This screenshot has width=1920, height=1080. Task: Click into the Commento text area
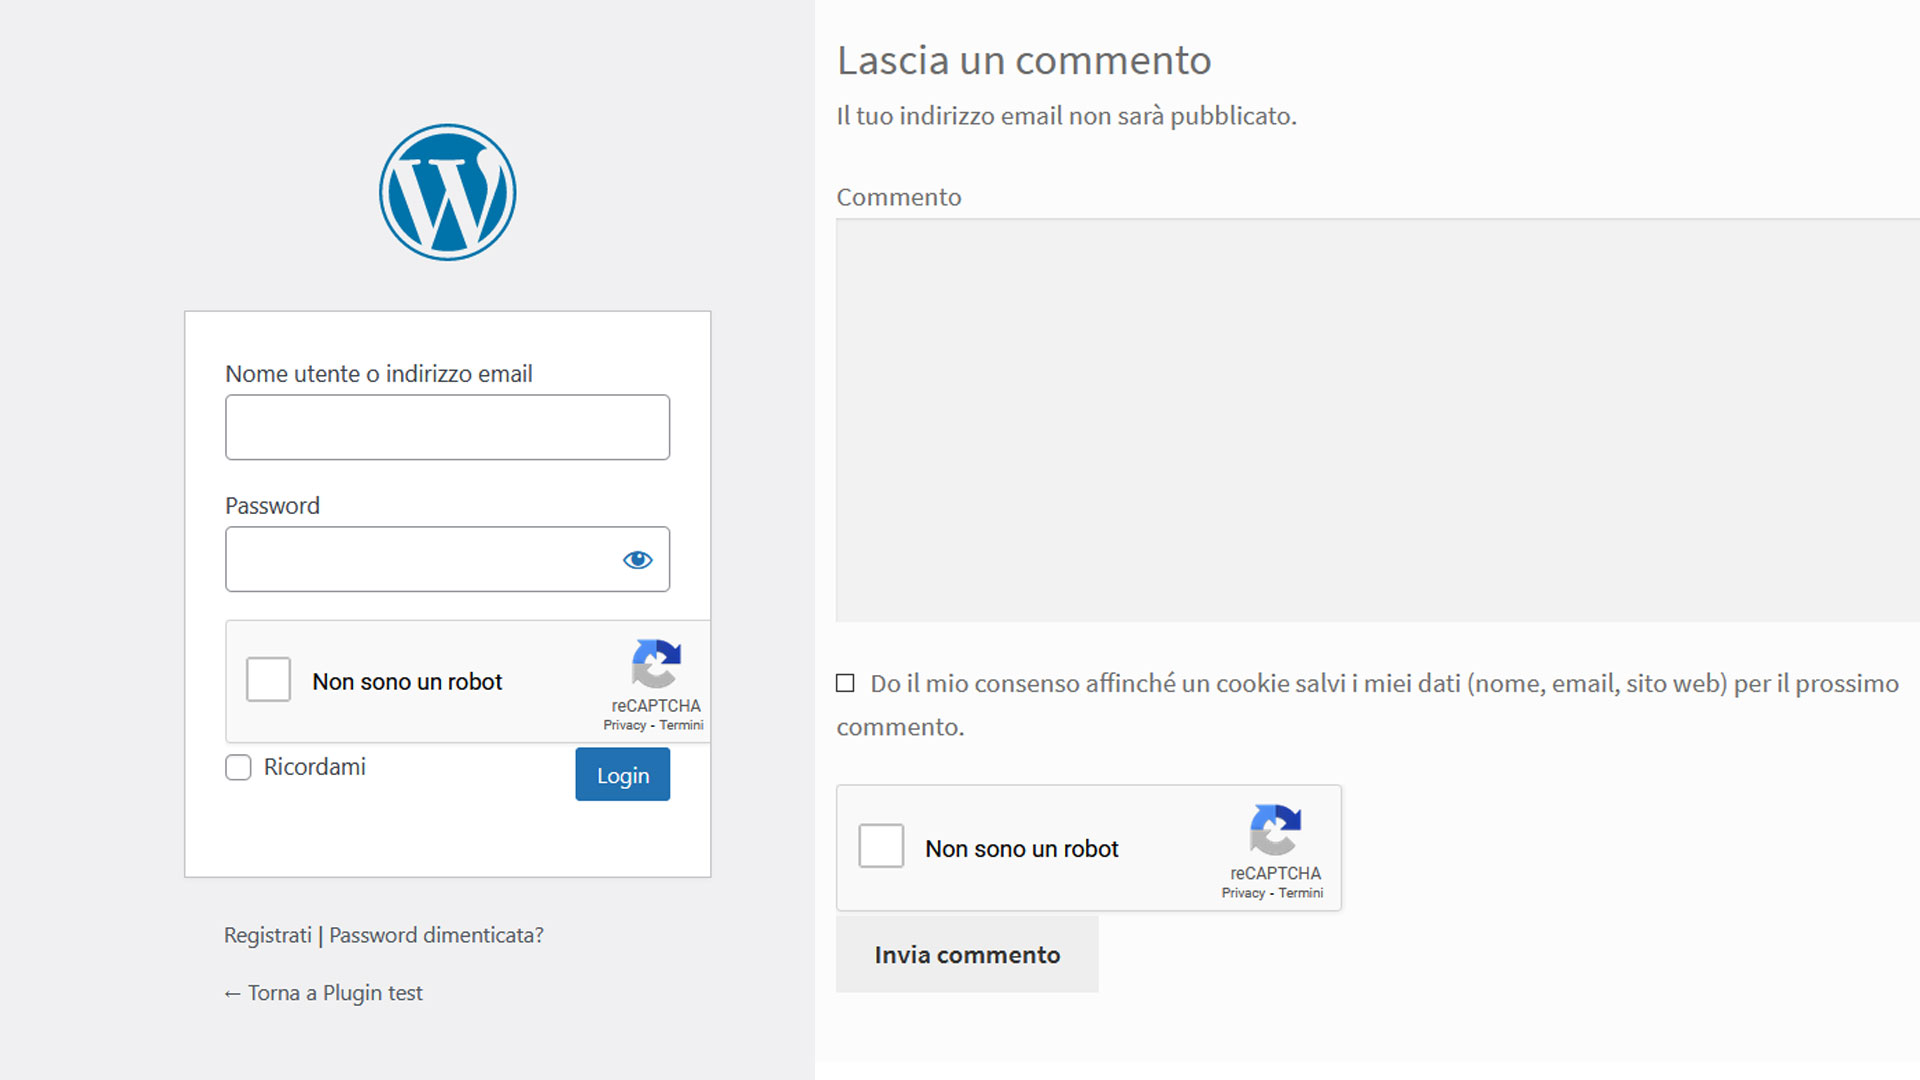1375,420
